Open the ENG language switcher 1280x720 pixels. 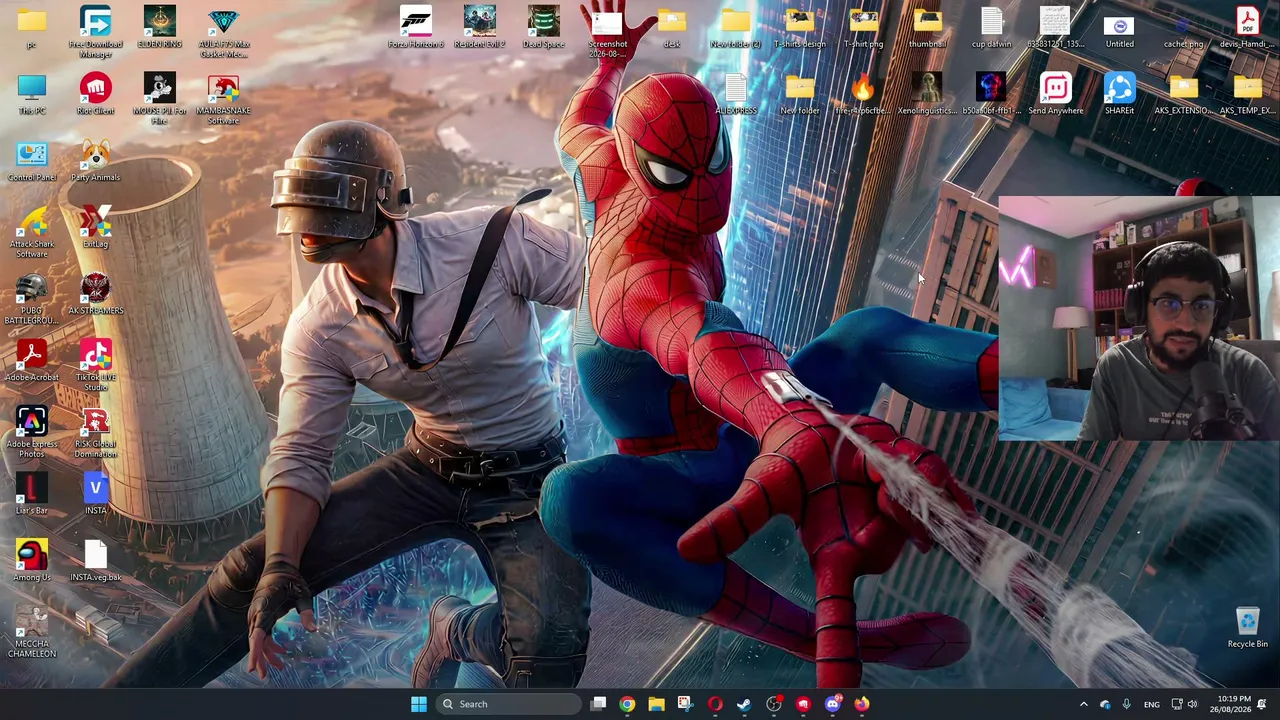[1152, 704]
